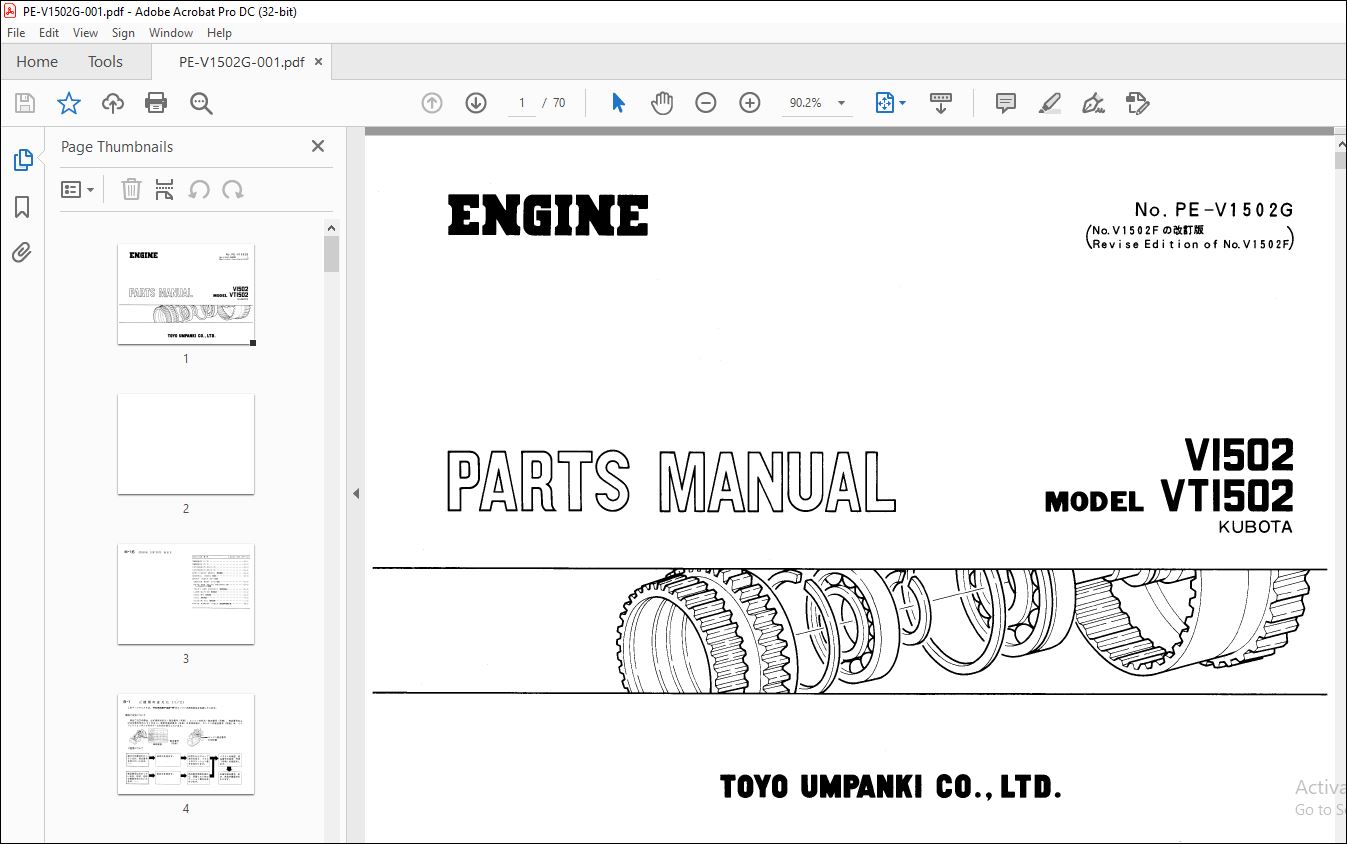Open the View menu
The width and height of the screenshot is (1347, 844).
[86, 33]
